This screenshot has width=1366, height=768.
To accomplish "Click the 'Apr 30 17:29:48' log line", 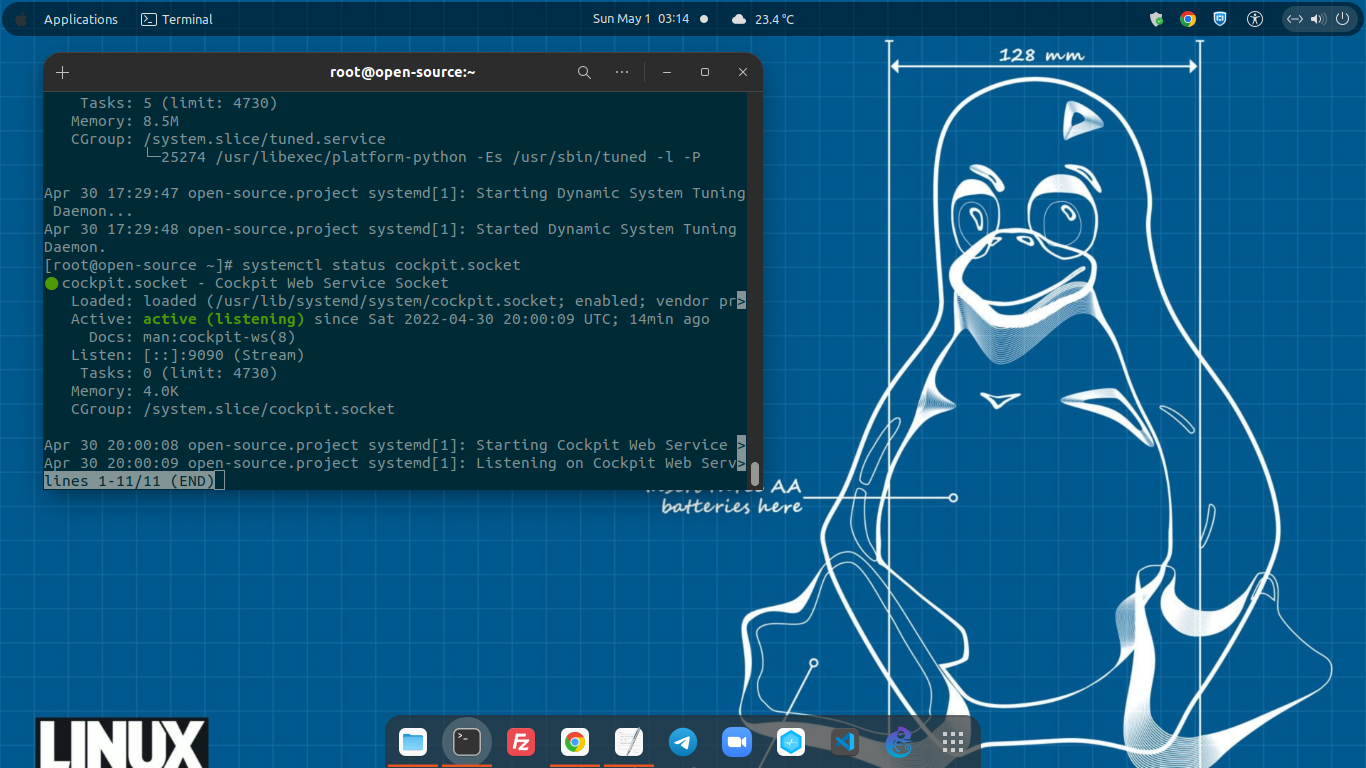I will [x=390, y=238].
